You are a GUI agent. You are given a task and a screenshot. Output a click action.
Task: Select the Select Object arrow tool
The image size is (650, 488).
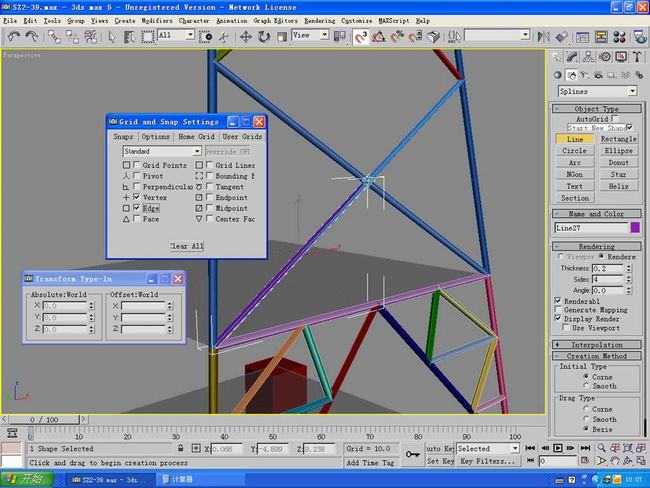point(112,36)
